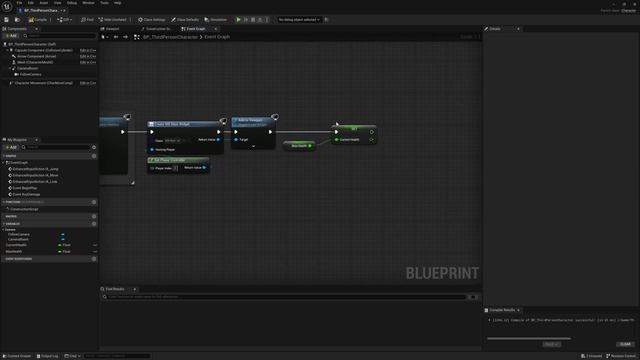The image size is (640, 360).
Task: Select ConstructionScript function
Action: tap(24, 209)
